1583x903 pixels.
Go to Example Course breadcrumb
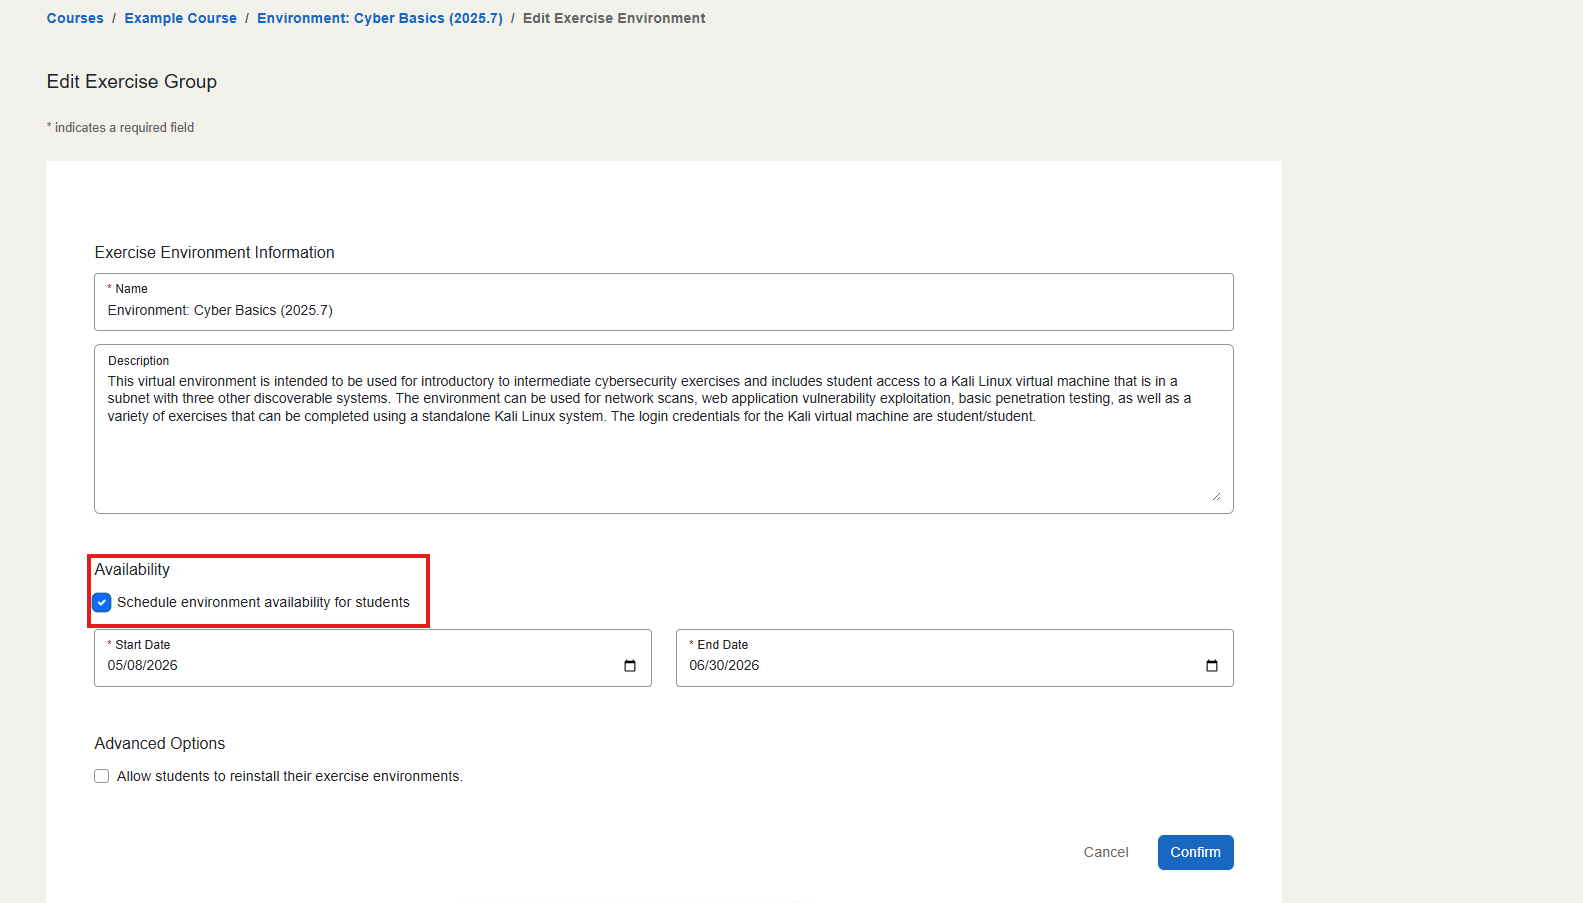click(180, 18)
